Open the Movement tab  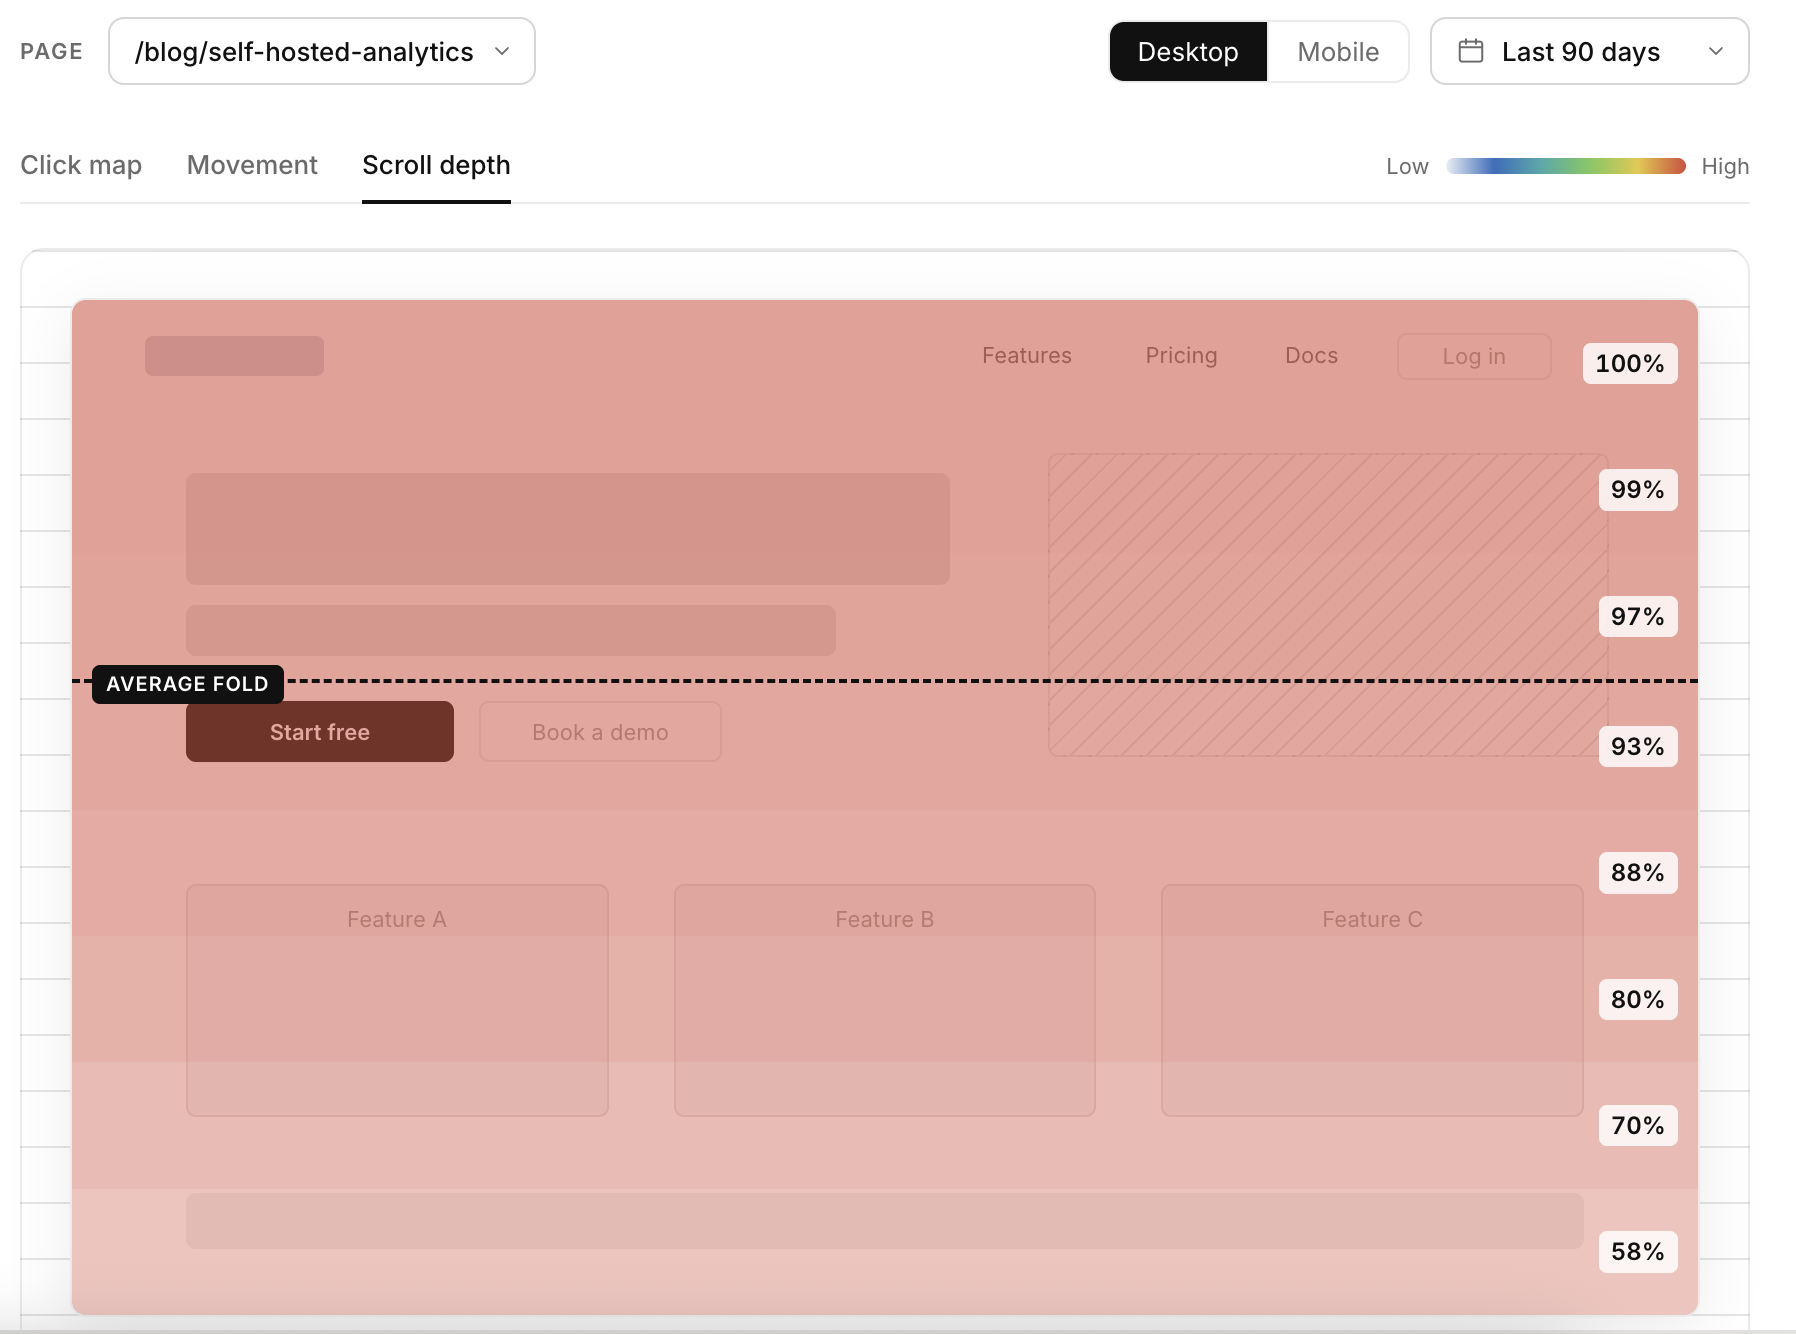point(252,165)
